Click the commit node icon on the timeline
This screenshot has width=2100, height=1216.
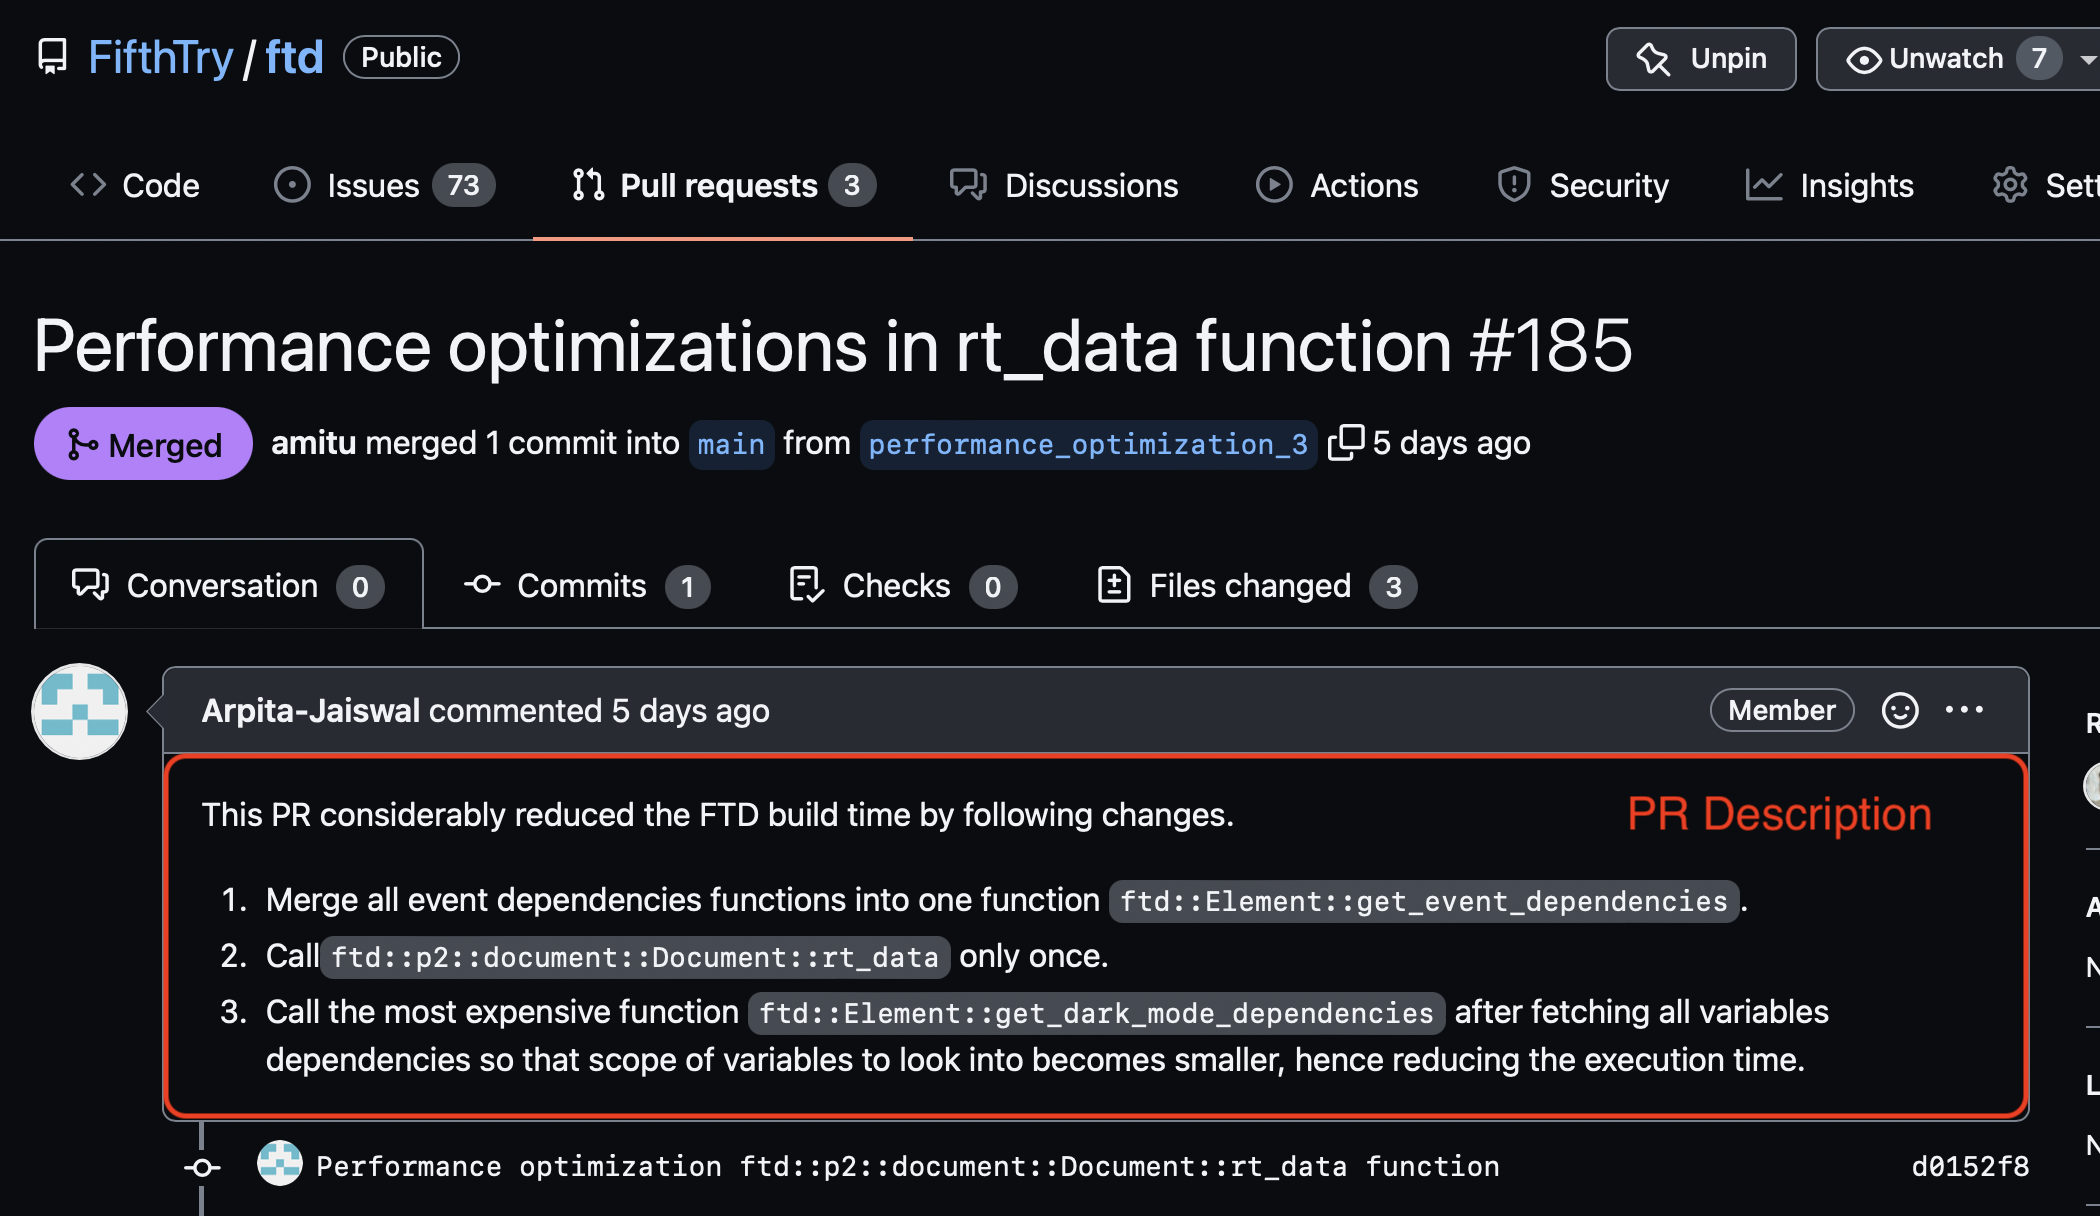tap(202, 1167)
